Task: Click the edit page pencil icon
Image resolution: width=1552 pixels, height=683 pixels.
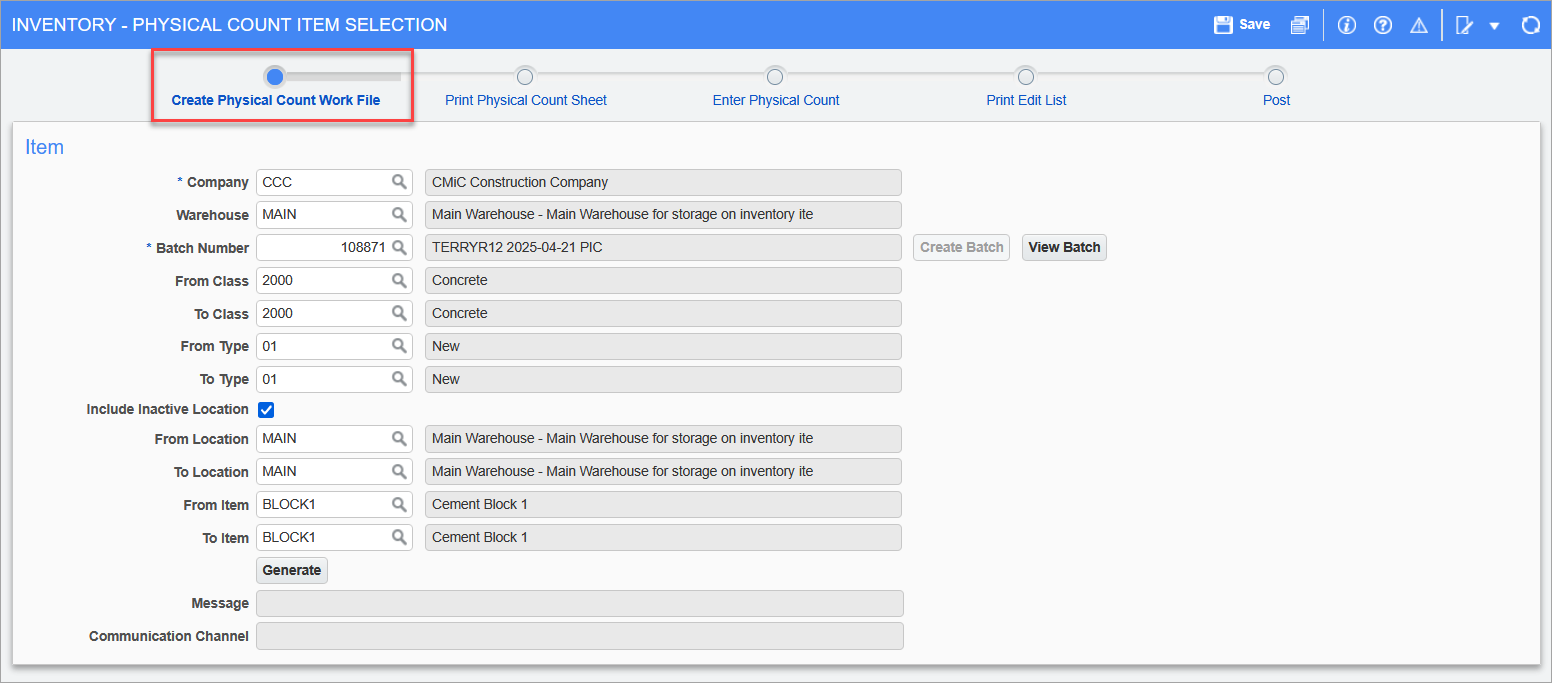Action: tap(1464, 25)
